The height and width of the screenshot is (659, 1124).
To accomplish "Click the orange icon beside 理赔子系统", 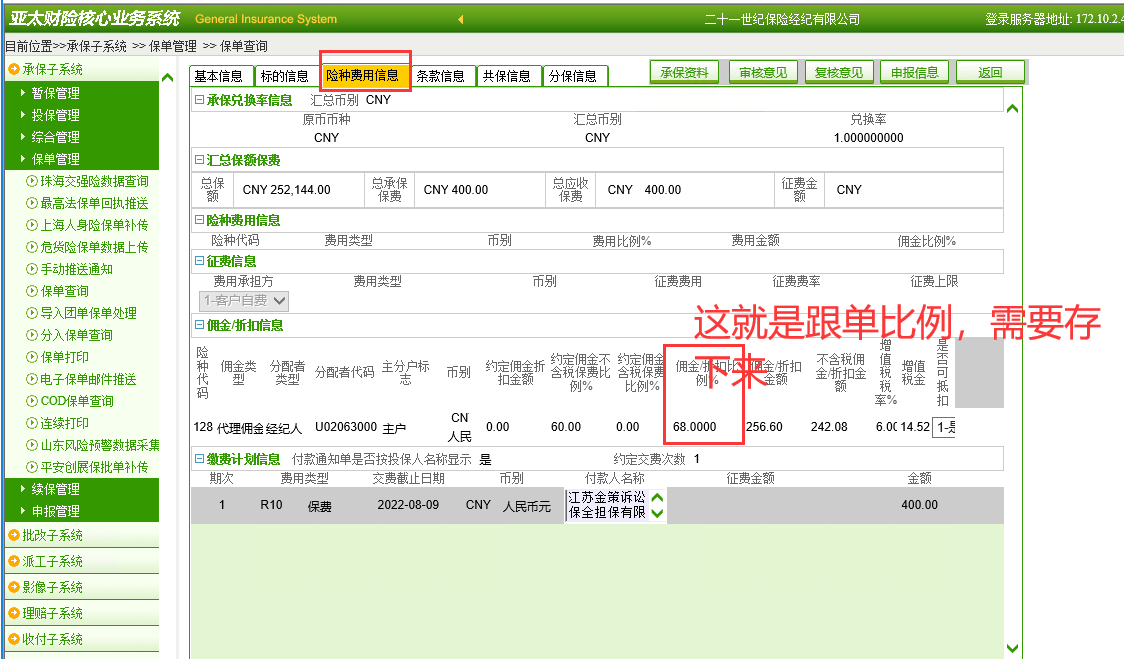I will click(x=14, y=614).
